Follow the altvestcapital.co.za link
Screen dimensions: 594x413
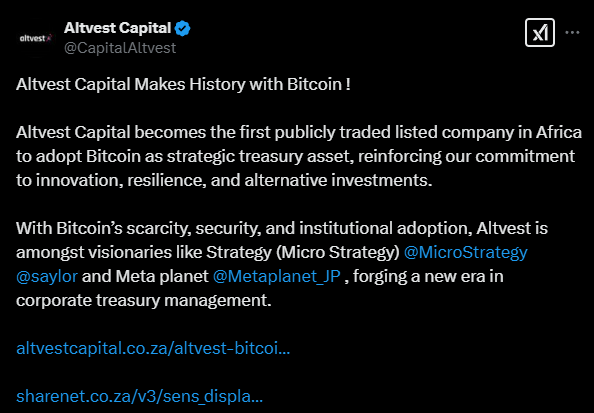[x=153, y=348]
